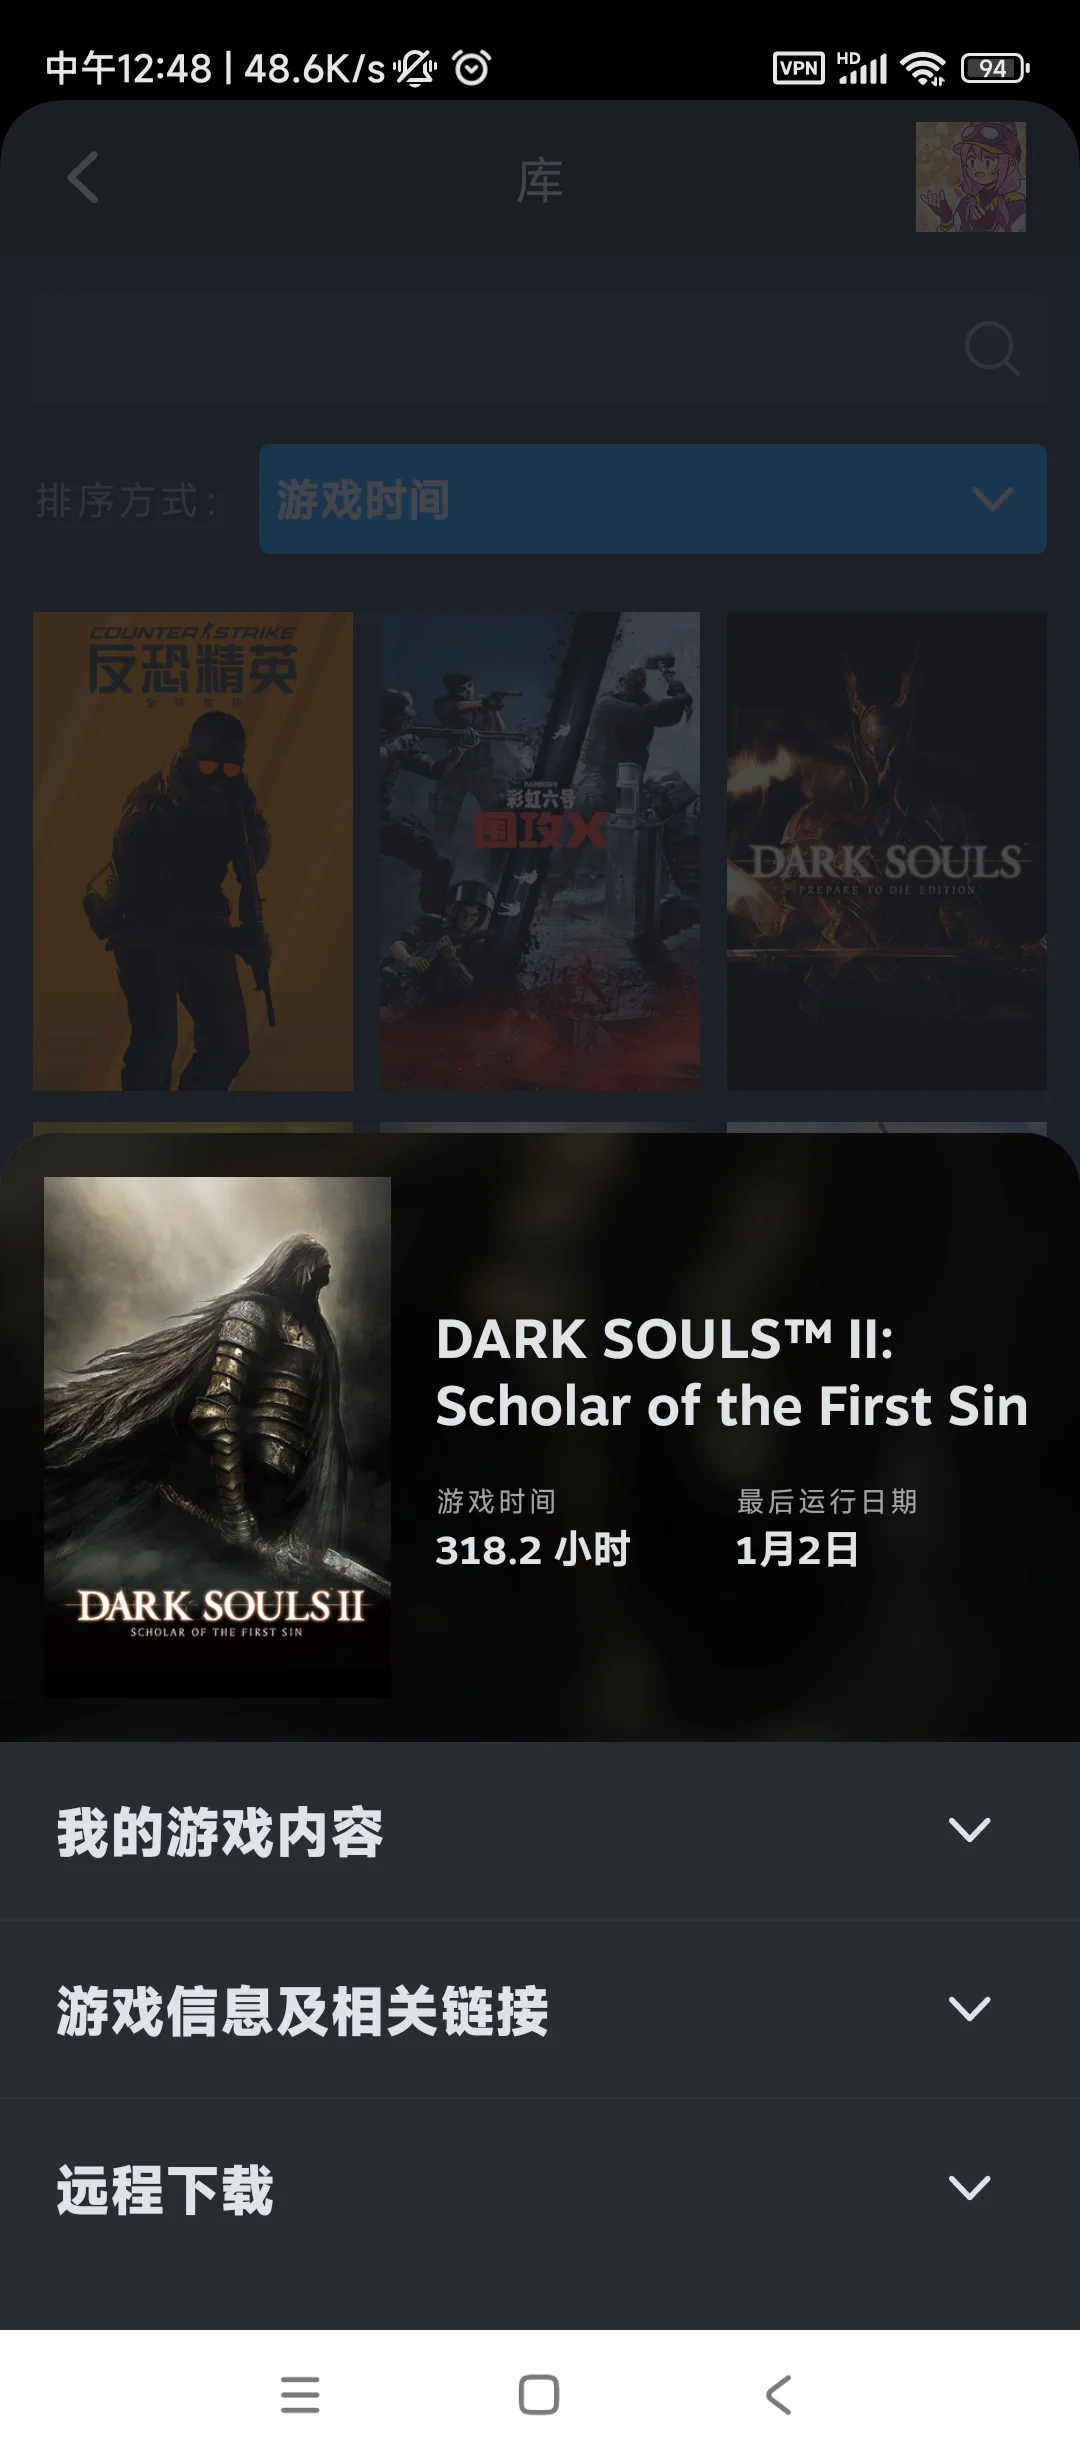
Task: Open the user profile avatar
Action: 971,177
